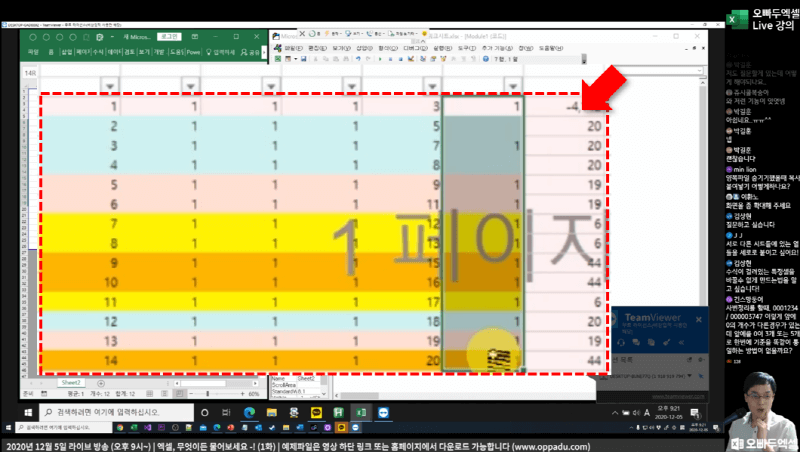The height and width of the screenshot is (452, 800).
Task: Click the Run macro play icon in VBA toolbar
Action: click(x=380, y=58)
